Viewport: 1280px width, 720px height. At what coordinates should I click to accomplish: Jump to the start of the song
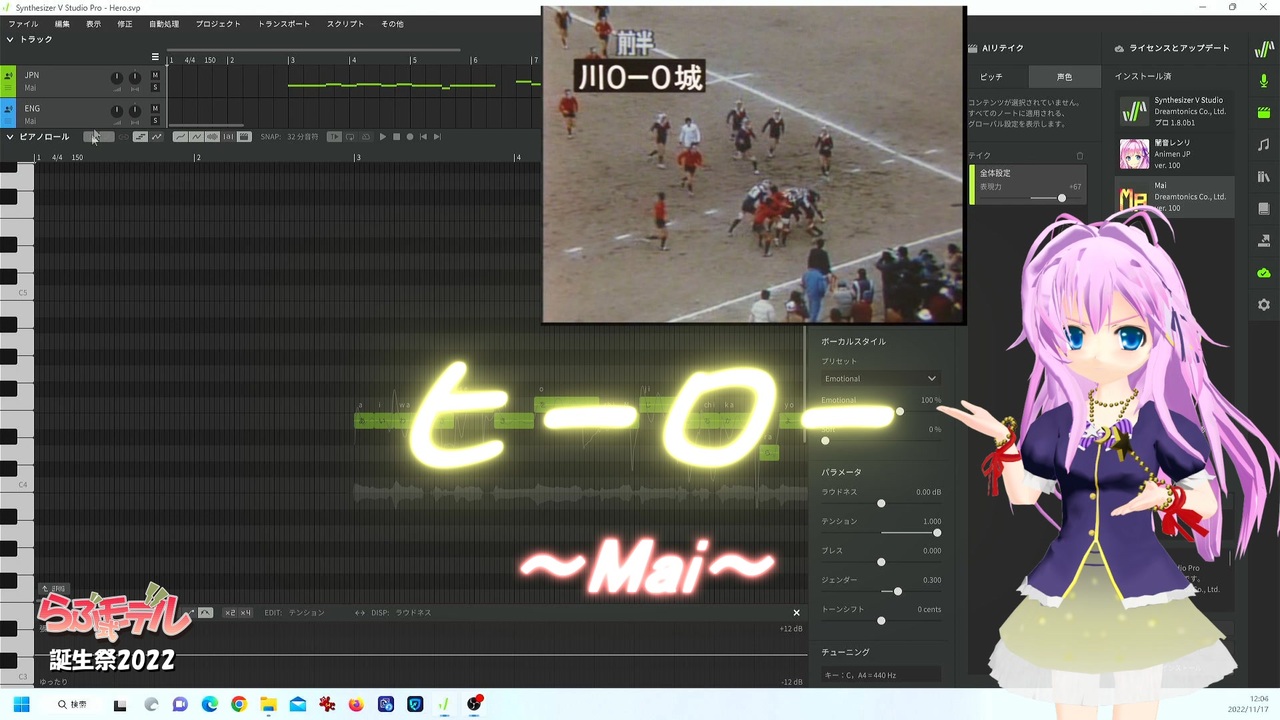tap(423, 137)
